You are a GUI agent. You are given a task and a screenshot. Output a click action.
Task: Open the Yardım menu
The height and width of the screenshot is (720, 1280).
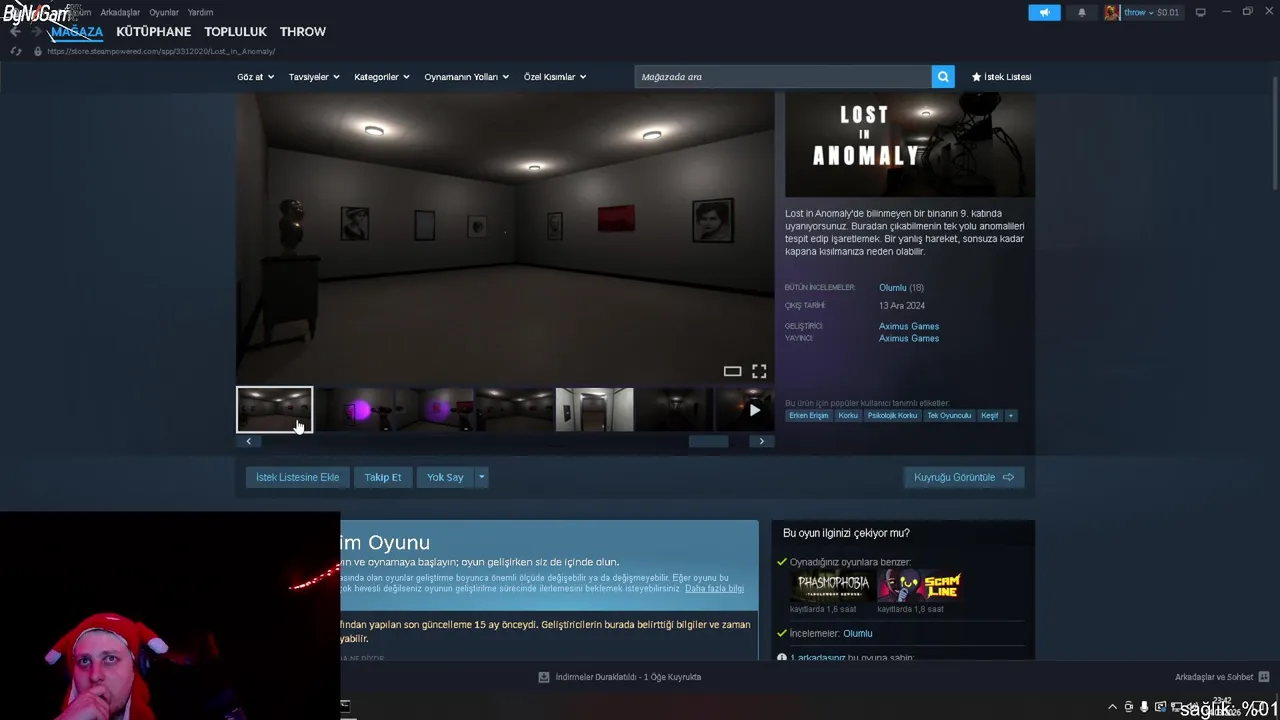200,12
